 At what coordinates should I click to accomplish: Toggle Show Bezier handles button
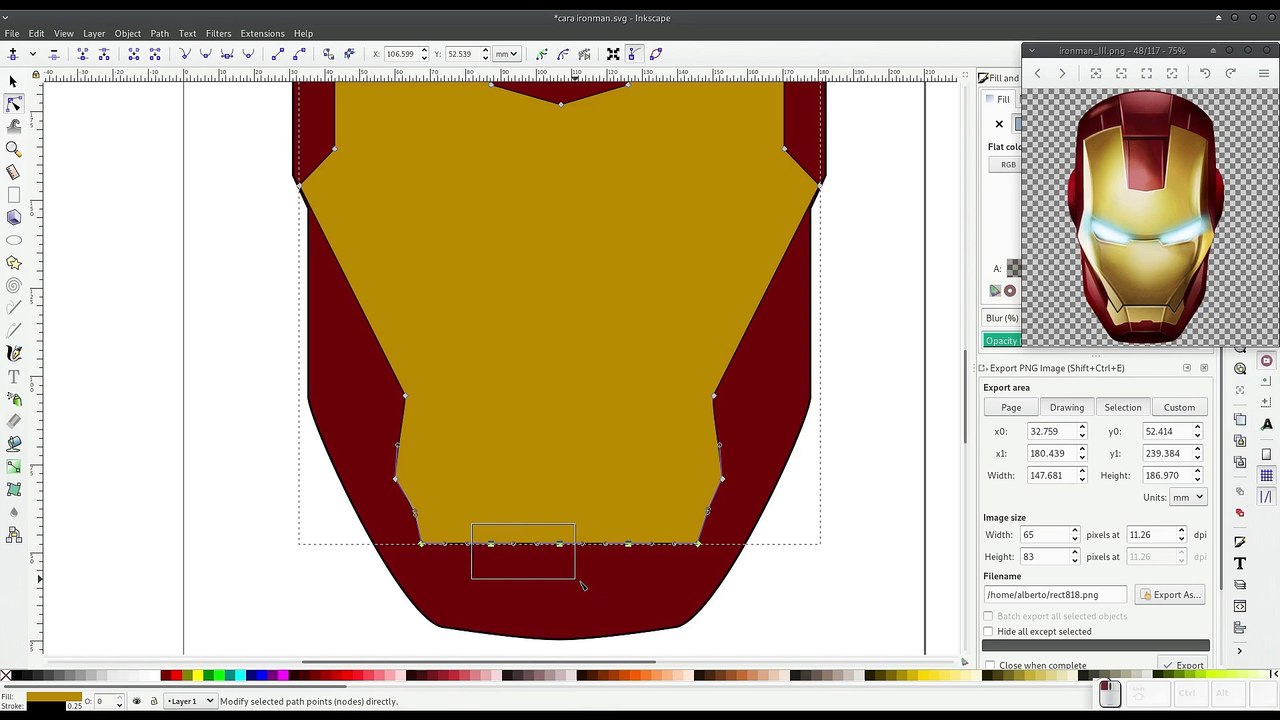pyautogui.click(x=634, y=54)
